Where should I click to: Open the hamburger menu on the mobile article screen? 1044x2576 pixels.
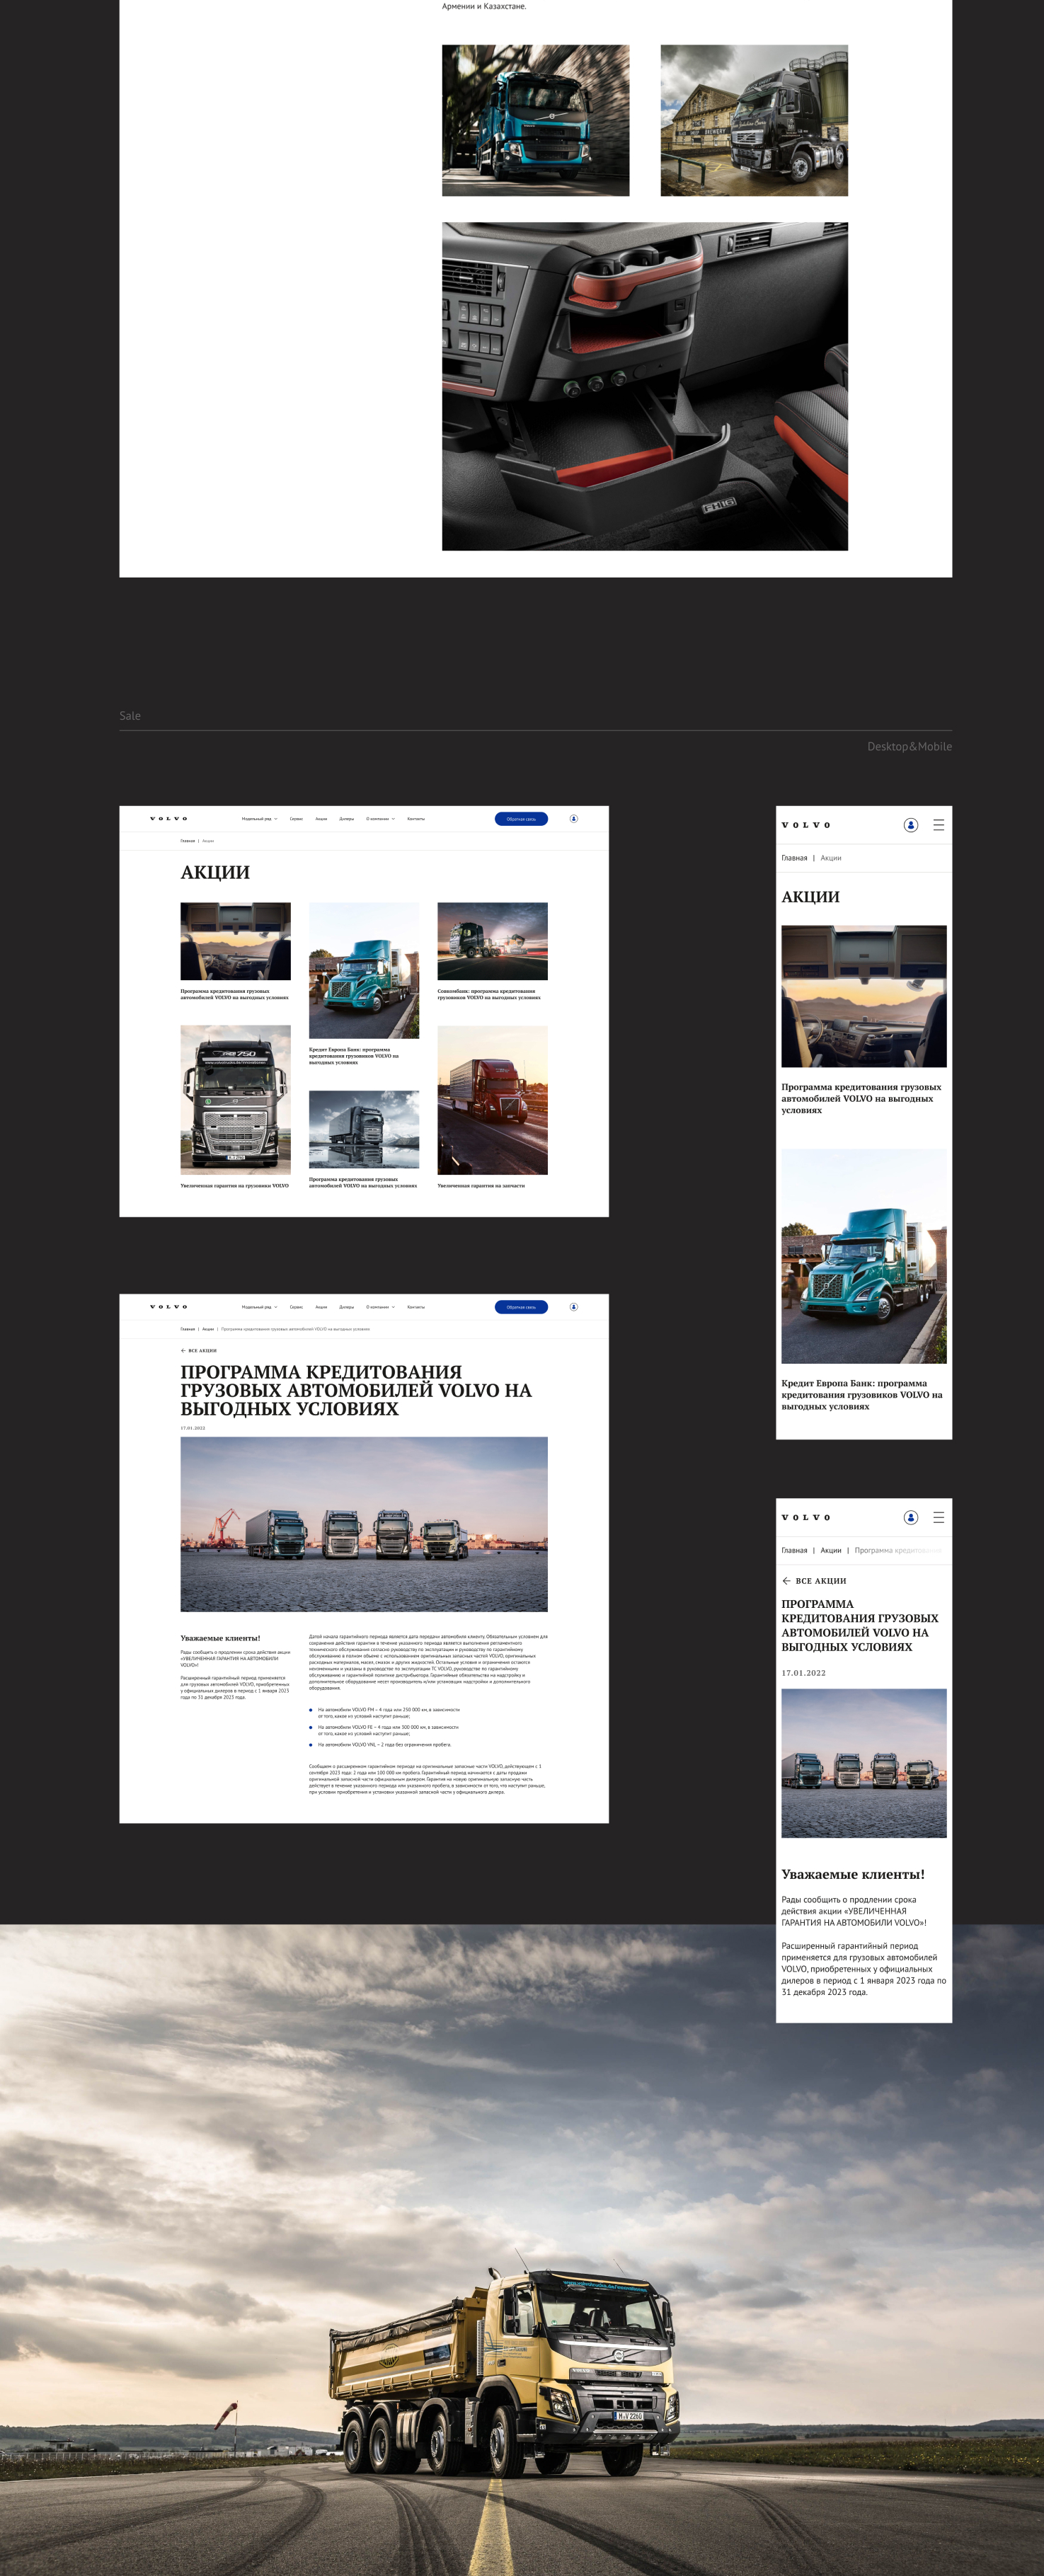[938, 1517]
